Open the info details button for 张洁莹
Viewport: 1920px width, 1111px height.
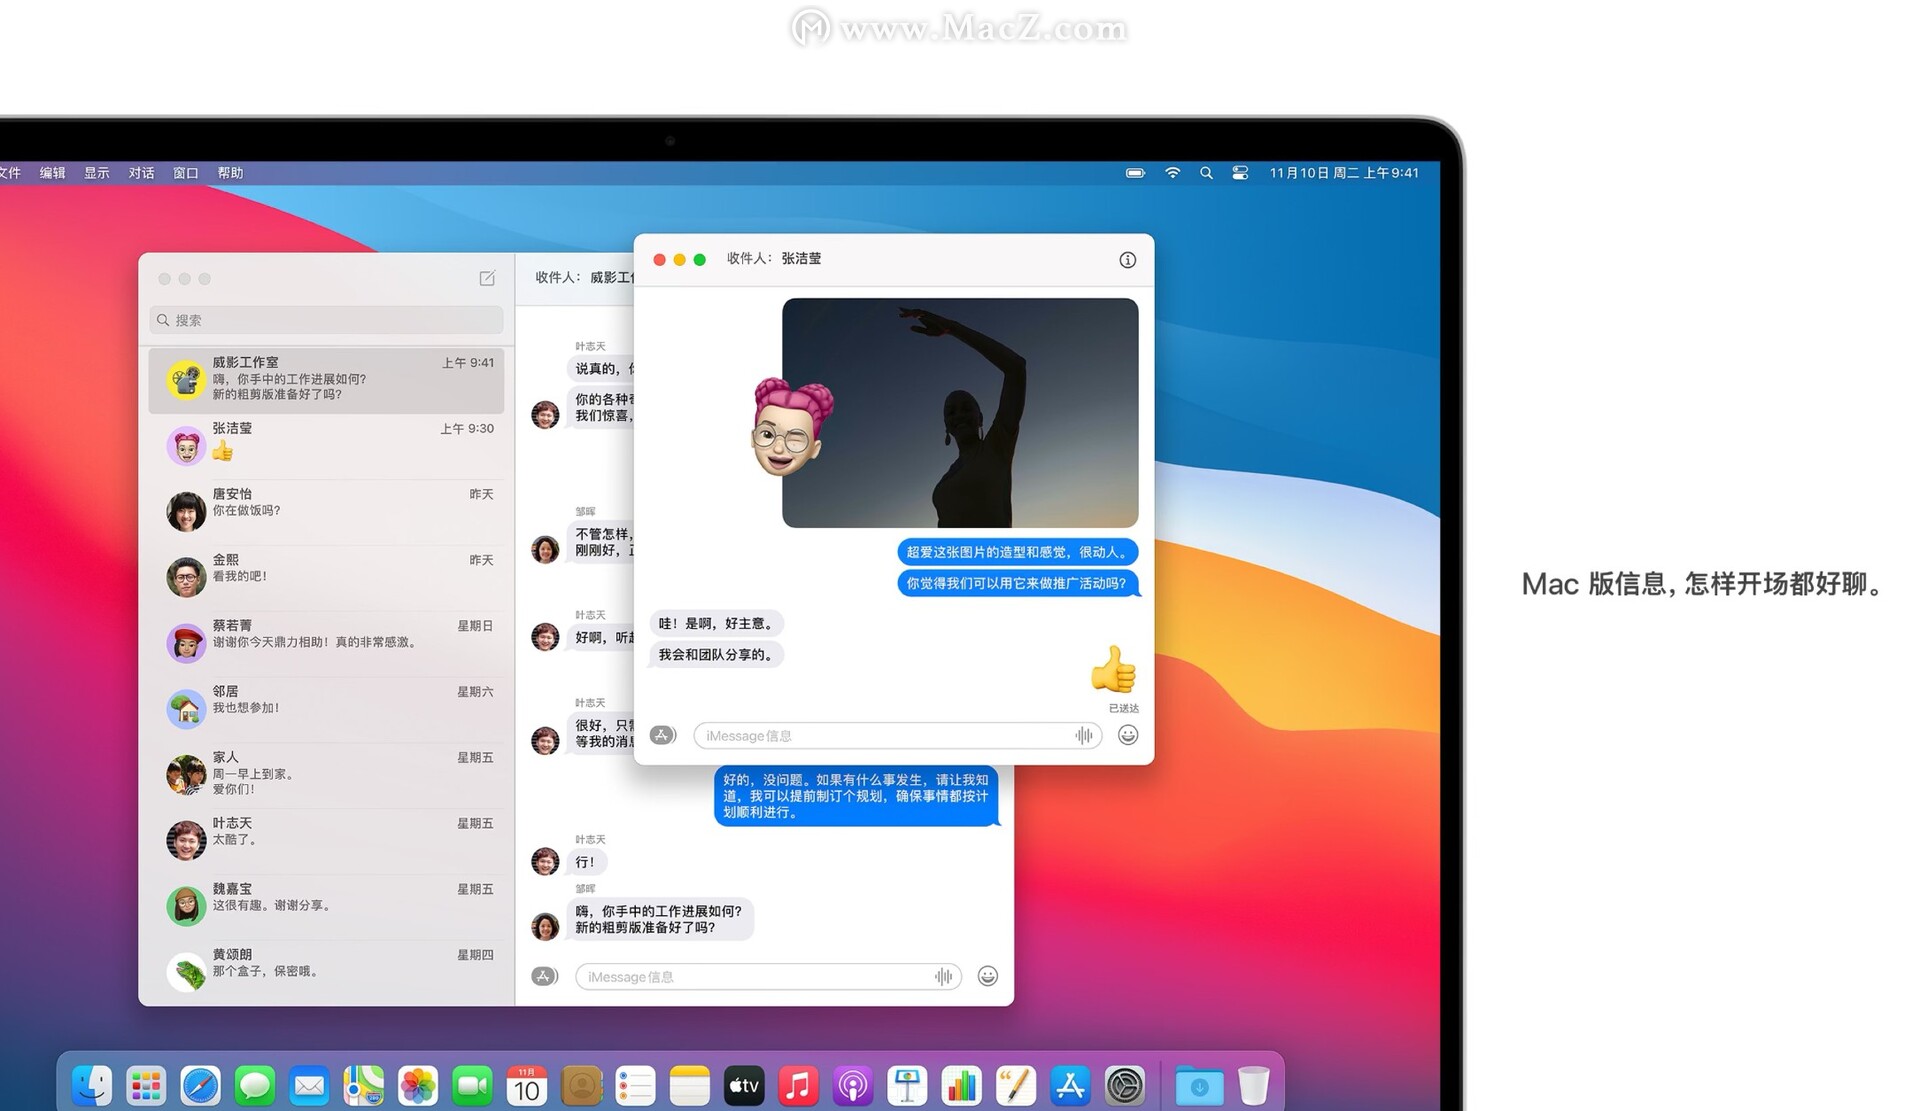point(1127,260)
